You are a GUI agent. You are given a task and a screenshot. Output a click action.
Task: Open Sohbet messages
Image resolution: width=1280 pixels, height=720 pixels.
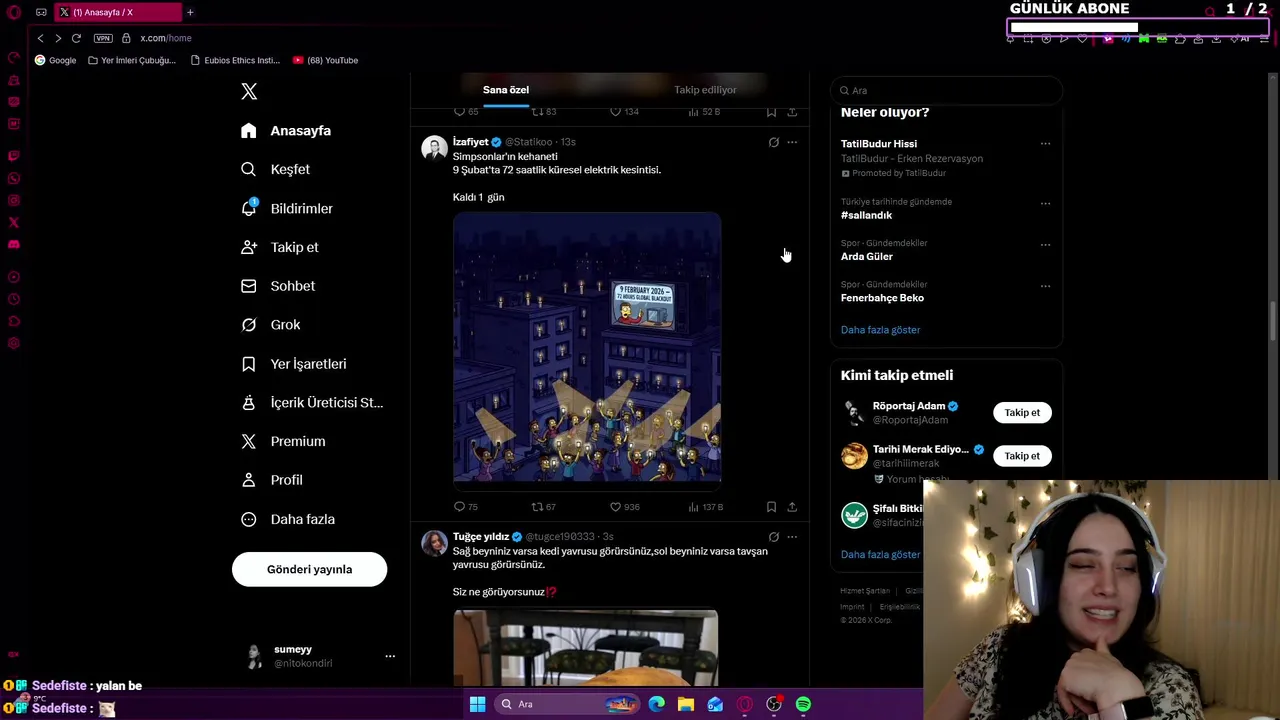coord(278,286)
